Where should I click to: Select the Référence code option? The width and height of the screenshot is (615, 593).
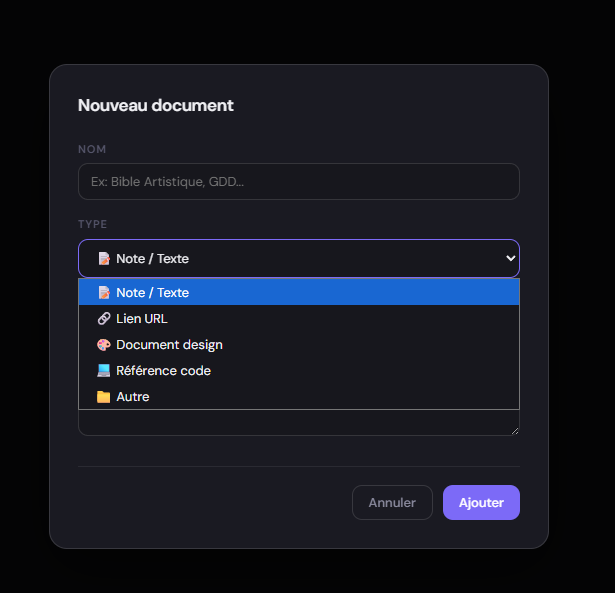pos(299,370)
